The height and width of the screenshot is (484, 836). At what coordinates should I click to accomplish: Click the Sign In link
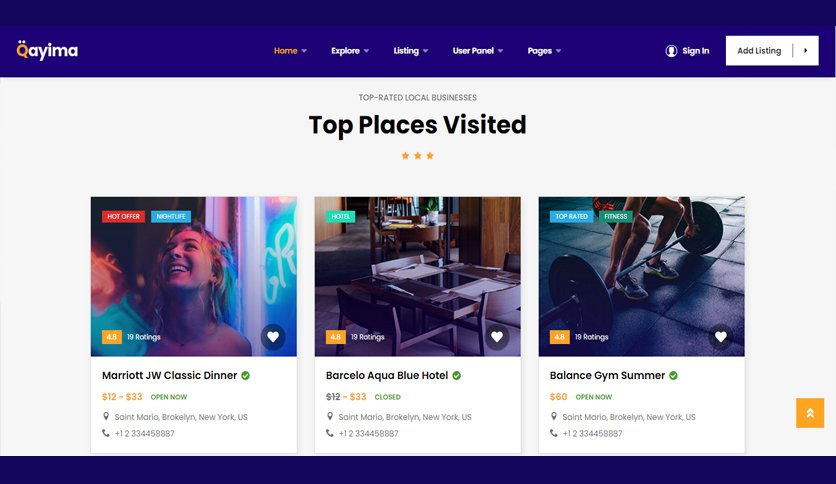tap(696, 51)
